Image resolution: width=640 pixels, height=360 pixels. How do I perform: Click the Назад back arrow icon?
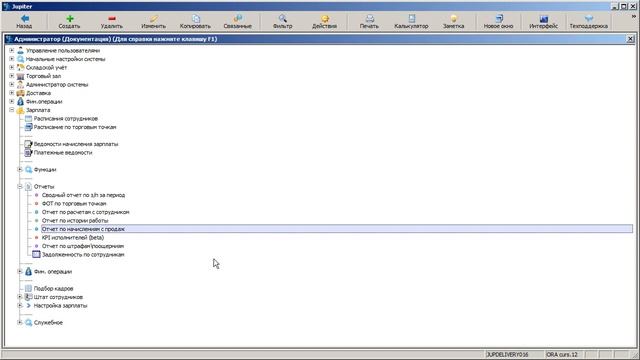24,18
